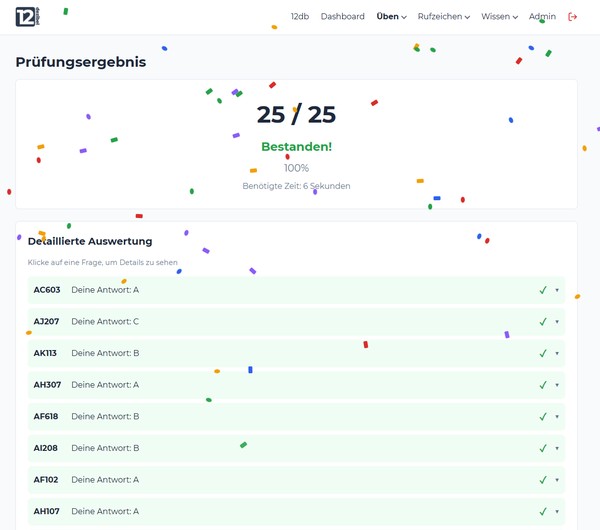600x530 pixels.
Task: Open the Rufzeichen dropdown menu
Action: (443, 17)
